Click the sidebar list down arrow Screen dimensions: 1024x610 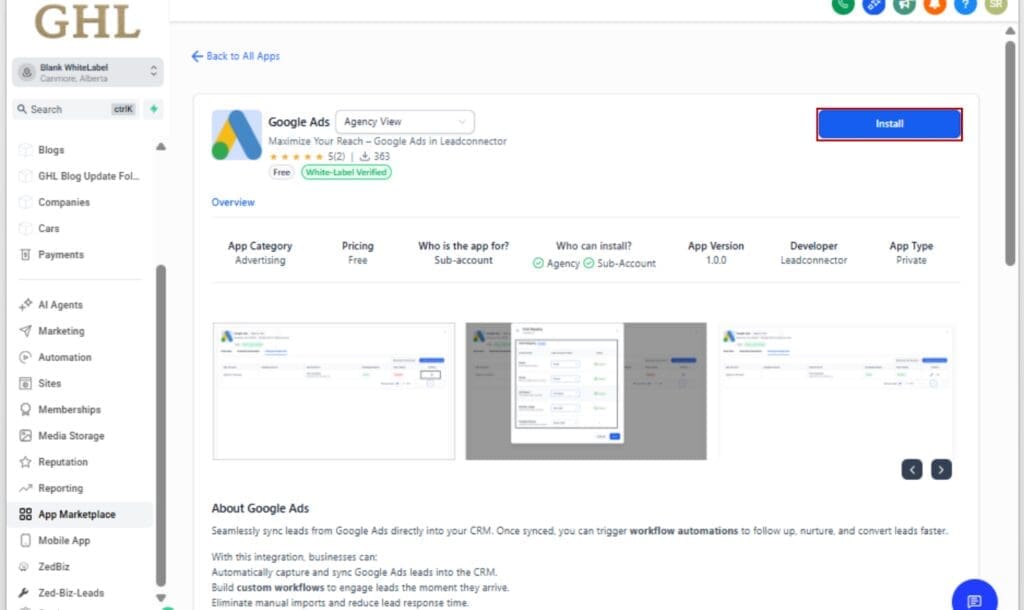[161, 598]
